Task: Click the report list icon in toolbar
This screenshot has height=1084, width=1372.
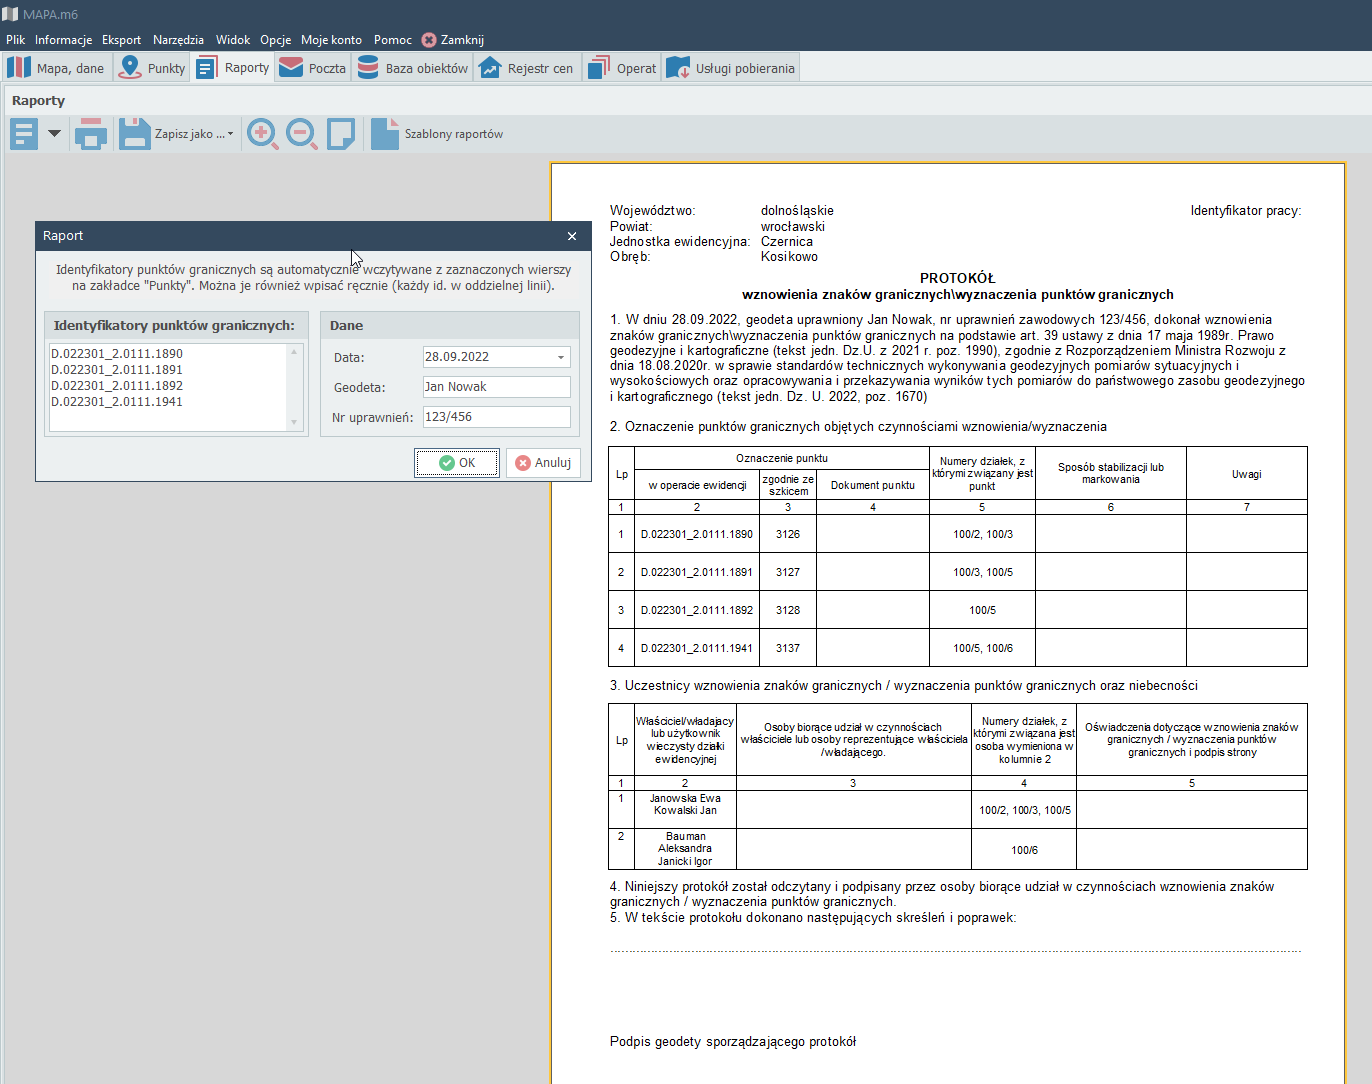Action: tap(24, 134)
